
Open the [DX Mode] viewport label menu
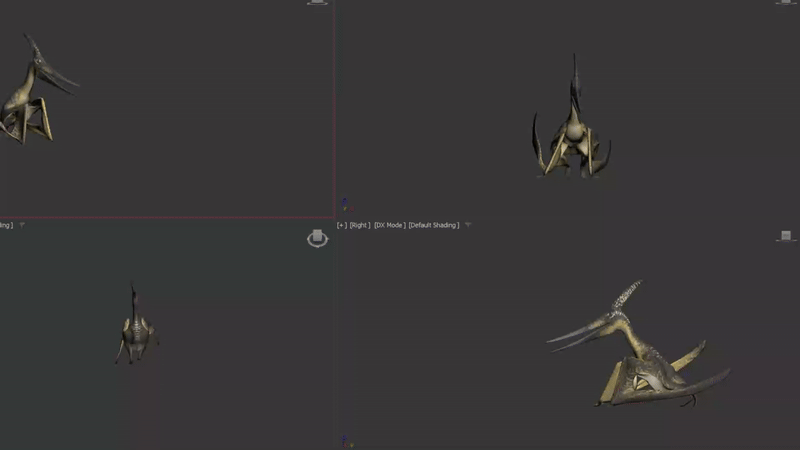tap(390, 225)
